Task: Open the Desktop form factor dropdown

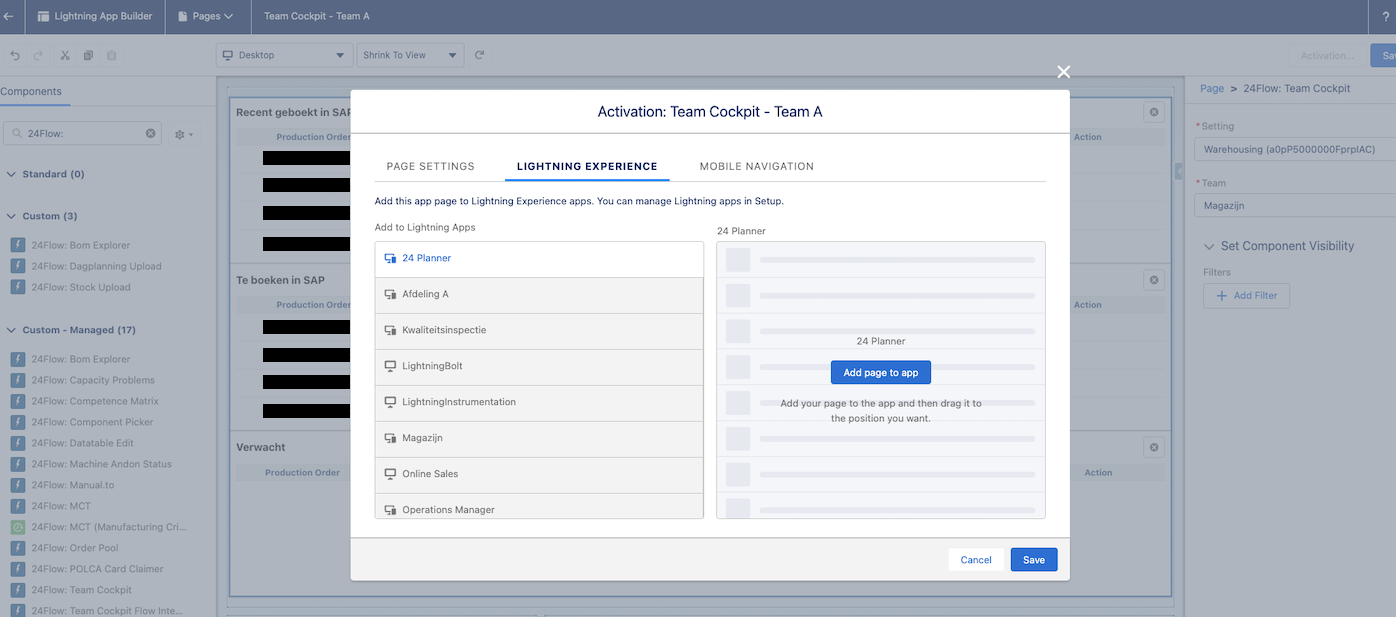Action: (283, 55)
